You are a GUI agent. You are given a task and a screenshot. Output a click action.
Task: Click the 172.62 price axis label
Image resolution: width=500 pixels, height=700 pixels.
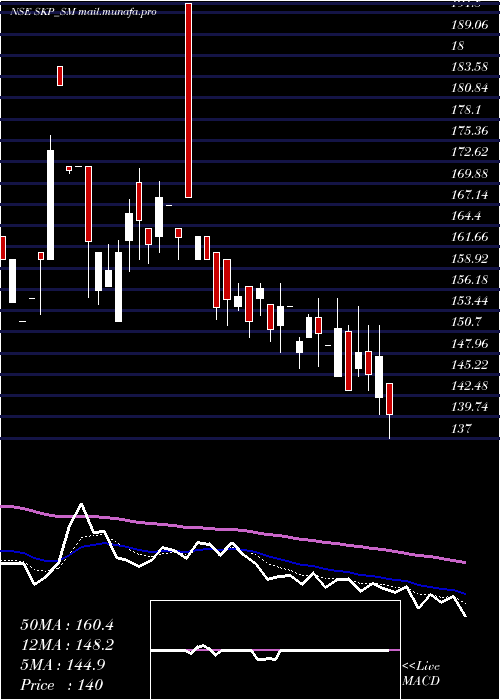(470, 152)
